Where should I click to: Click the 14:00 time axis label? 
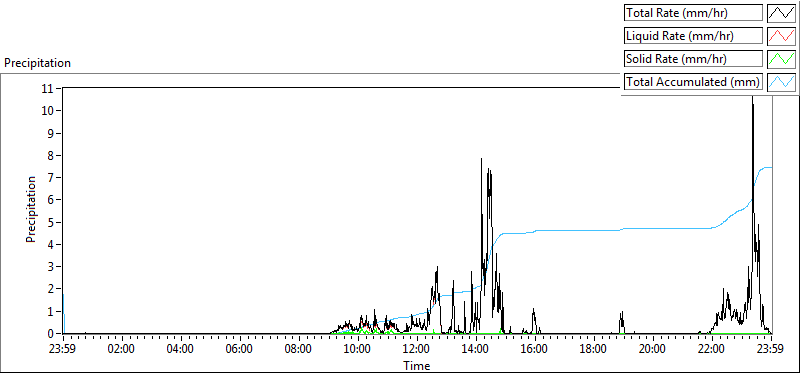click(476, 350)
